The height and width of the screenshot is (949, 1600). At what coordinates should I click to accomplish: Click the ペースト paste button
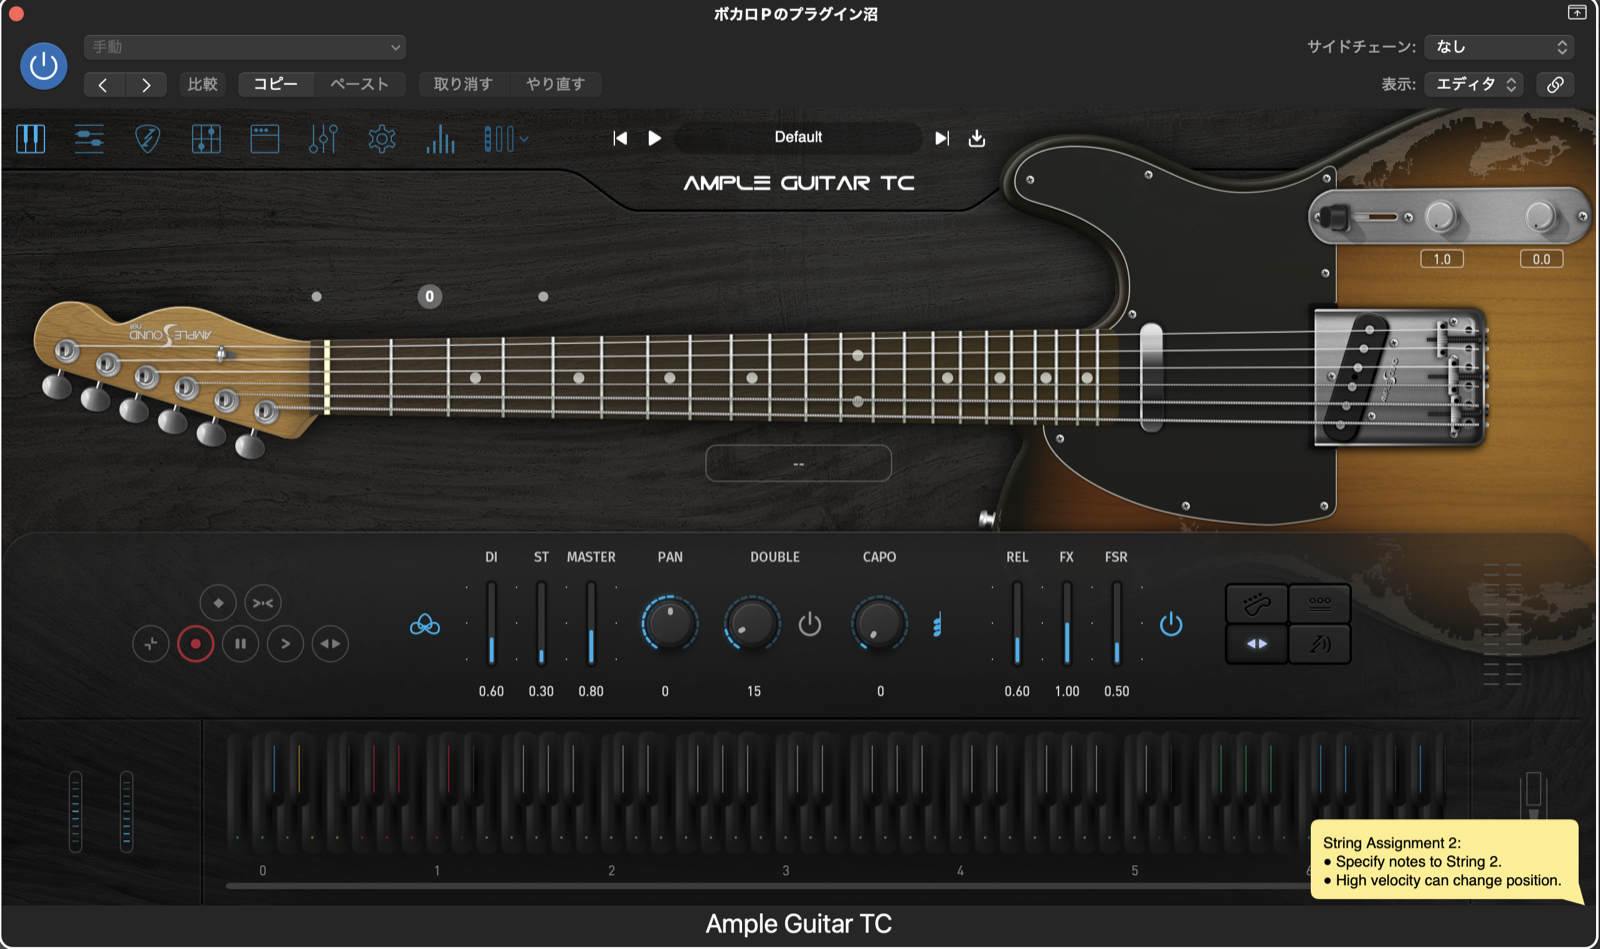(x=359, y=84)
